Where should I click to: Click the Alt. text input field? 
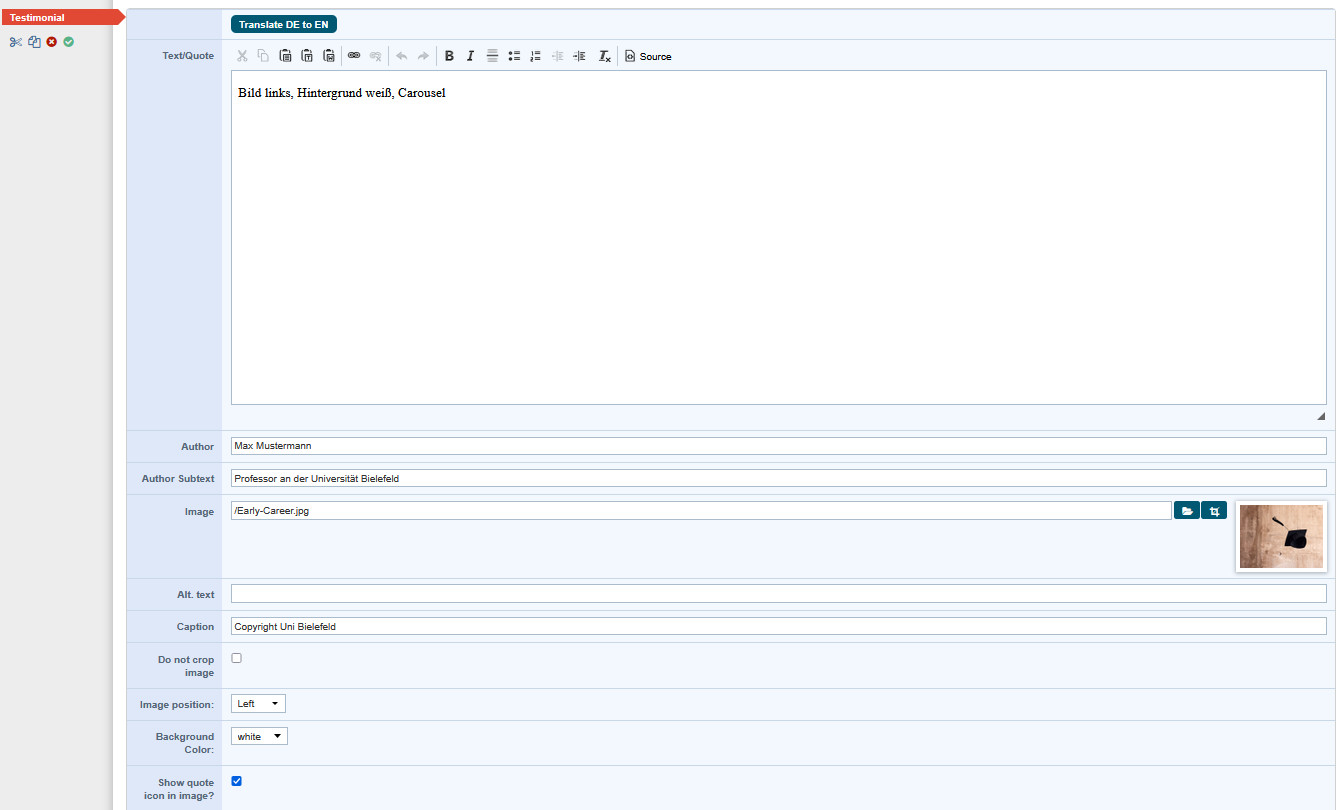click(x=778, y=594)
